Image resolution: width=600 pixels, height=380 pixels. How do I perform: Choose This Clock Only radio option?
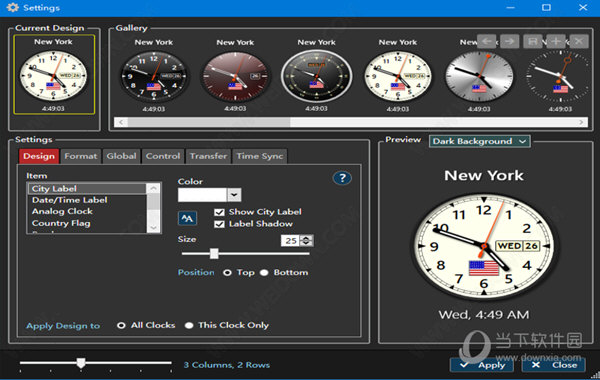click(x=189, y=326)
